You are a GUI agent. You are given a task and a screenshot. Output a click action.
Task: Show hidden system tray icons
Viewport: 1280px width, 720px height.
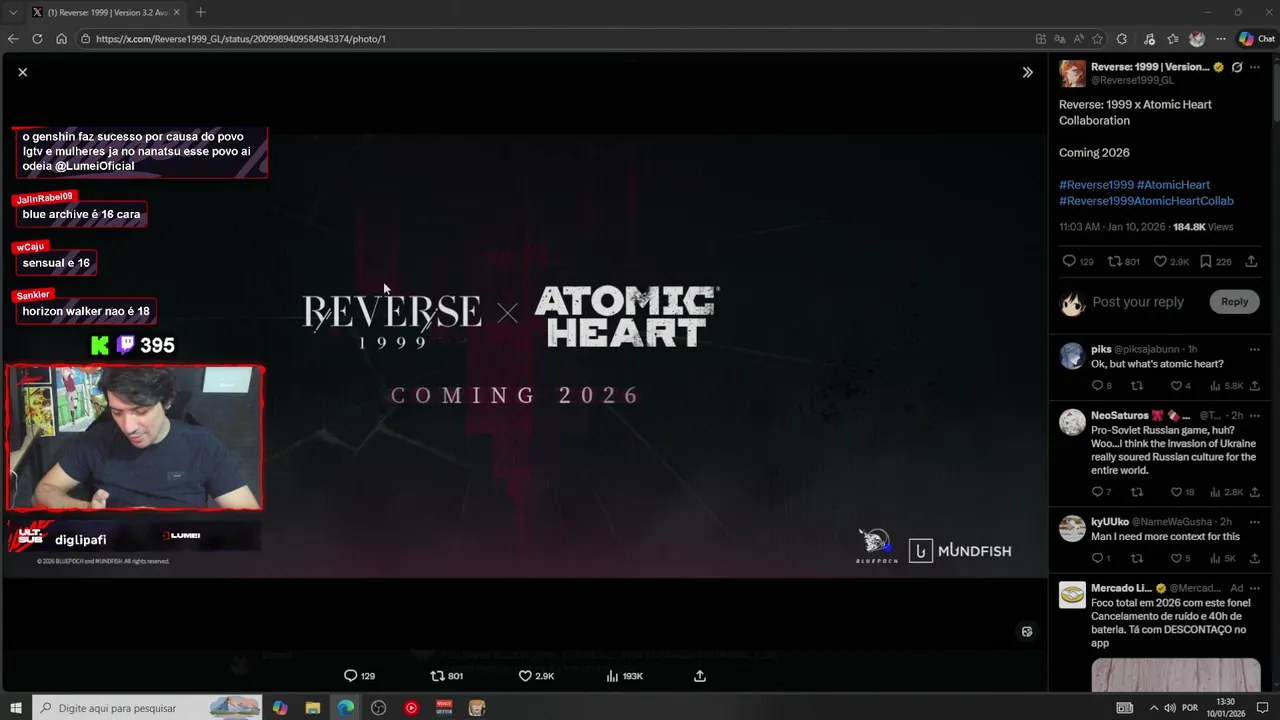(x=1154, y=708)
